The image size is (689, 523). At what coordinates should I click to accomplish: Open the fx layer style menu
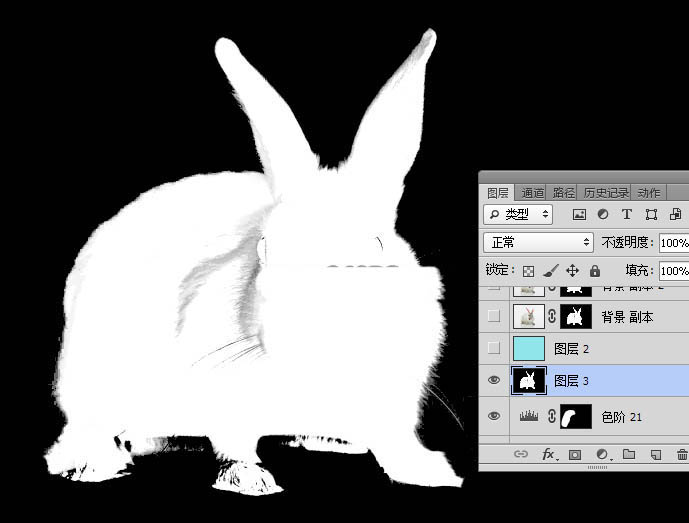[548, 454]
